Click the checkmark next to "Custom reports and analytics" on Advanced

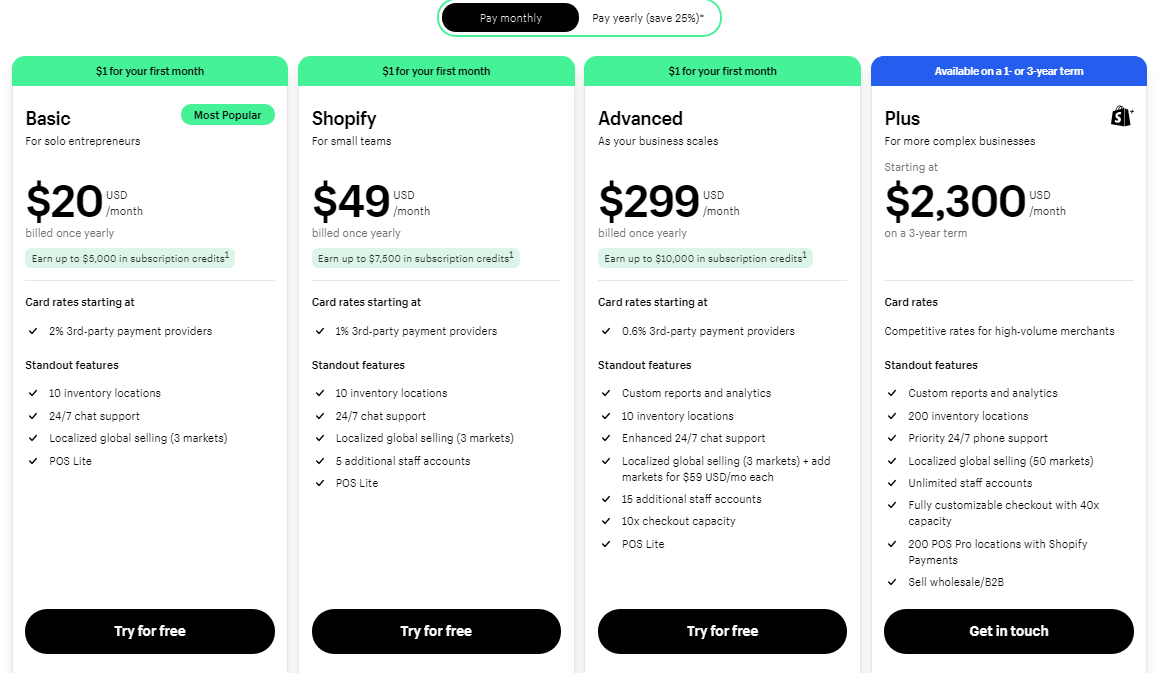605,393
